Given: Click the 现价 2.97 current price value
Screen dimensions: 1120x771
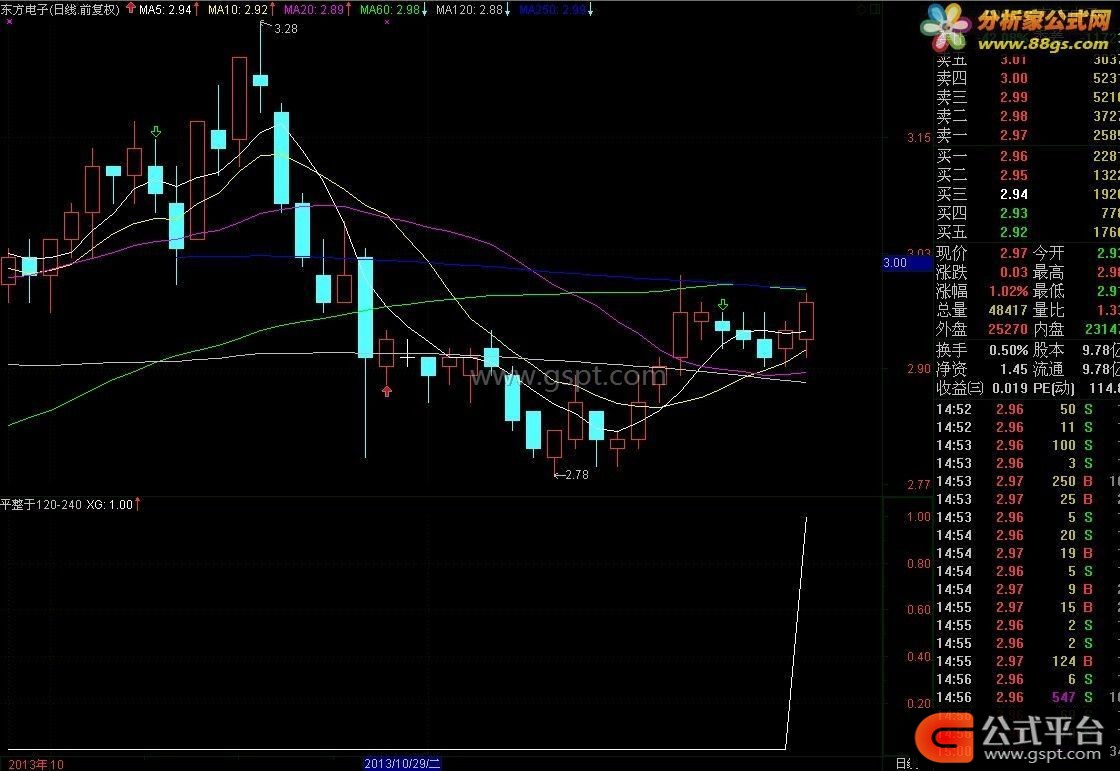Looking at the screenshot, I should click(x=1014, y=253).
